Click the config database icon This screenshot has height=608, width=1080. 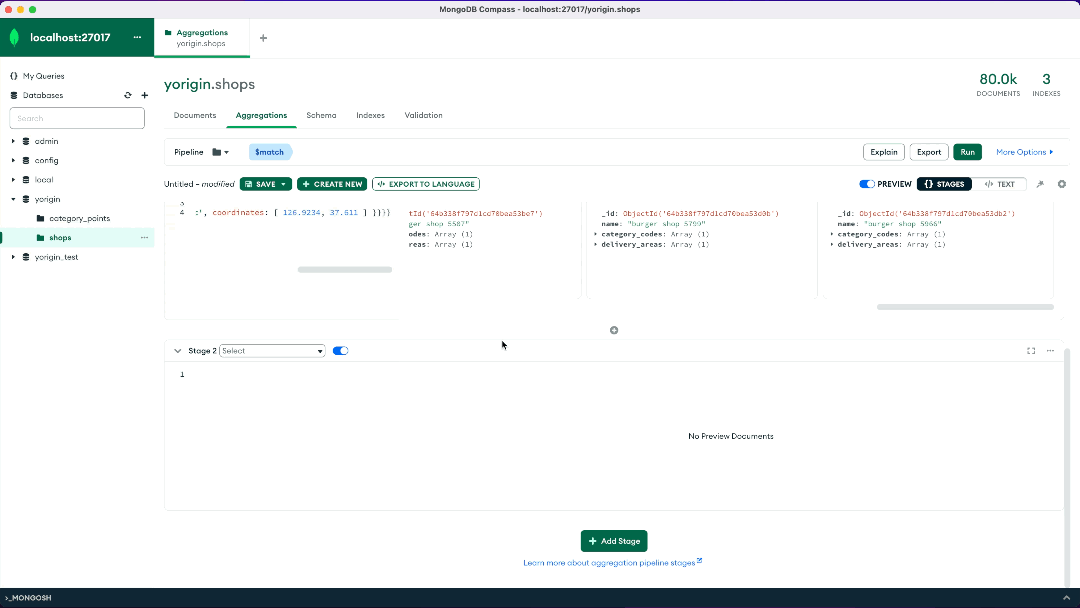(x=26, y=160)
